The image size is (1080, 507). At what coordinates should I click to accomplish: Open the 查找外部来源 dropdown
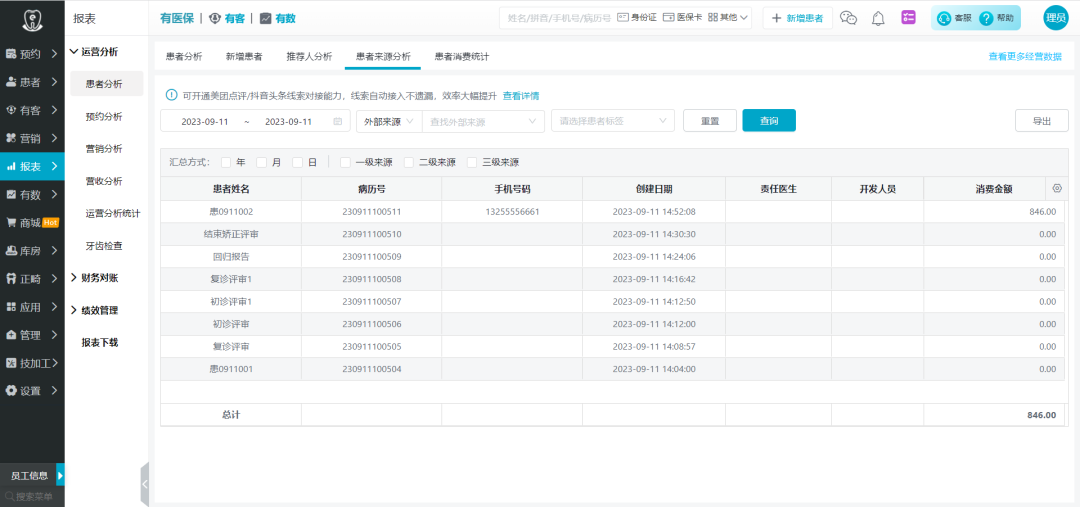[484, 121]
